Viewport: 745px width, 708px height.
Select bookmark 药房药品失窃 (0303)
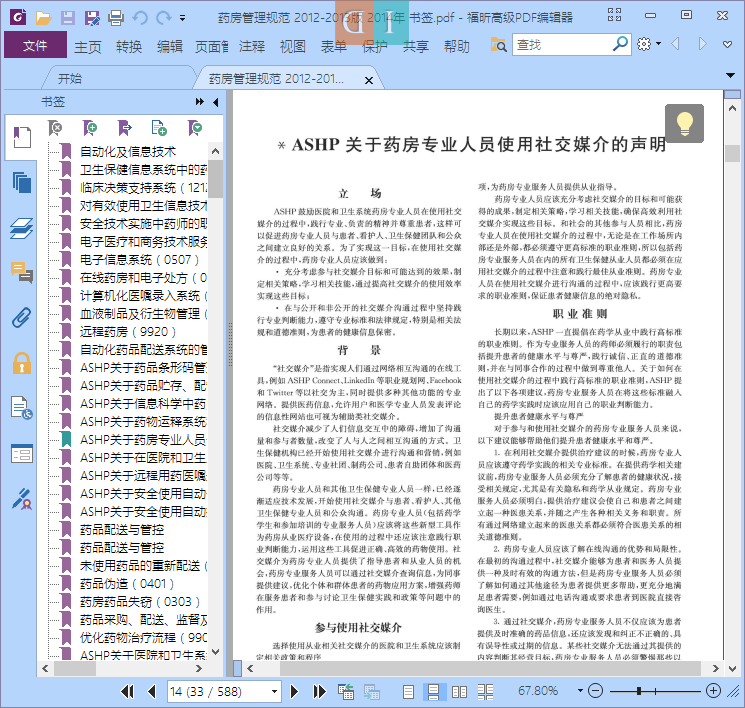[x=140, y=602]
